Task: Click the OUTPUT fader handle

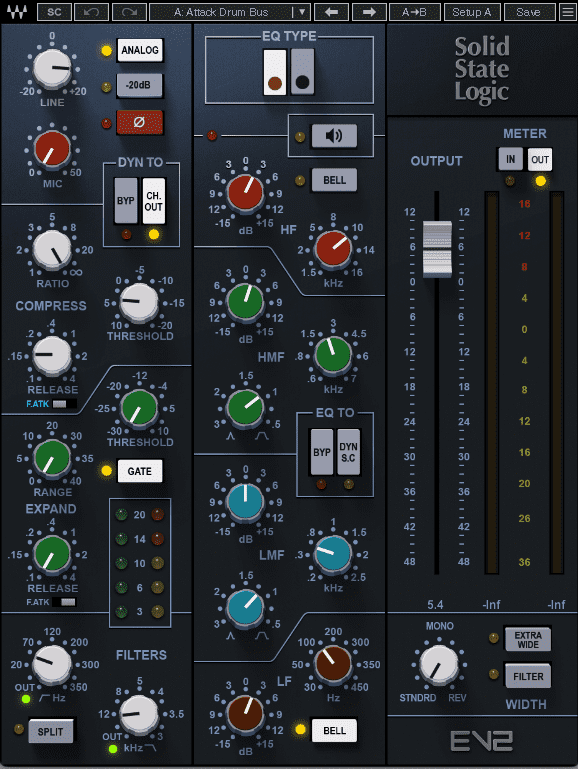Action: (x=437, y=249)
